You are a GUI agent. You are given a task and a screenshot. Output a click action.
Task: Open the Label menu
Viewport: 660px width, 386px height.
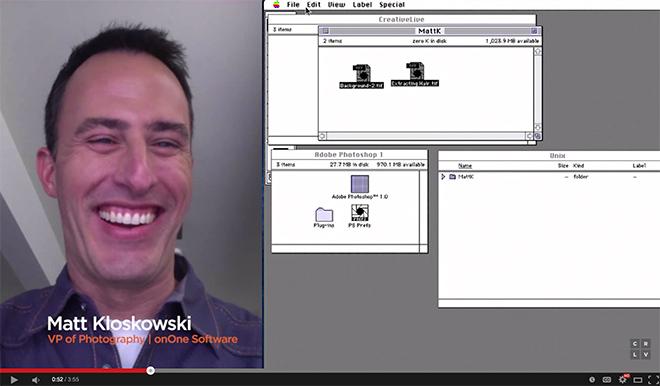coord(362,5)
